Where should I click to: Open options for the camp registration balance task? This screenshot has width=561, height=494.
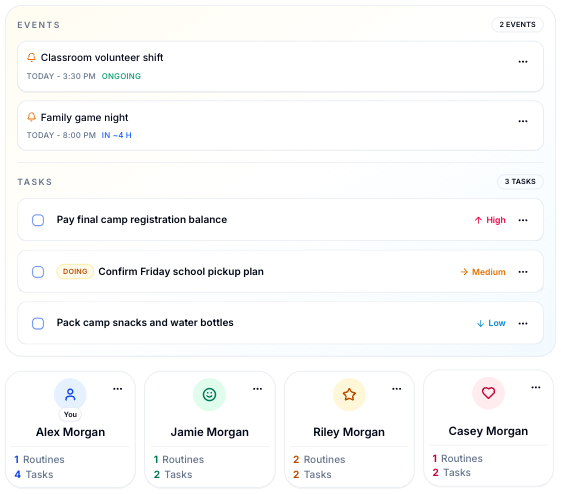523,220
